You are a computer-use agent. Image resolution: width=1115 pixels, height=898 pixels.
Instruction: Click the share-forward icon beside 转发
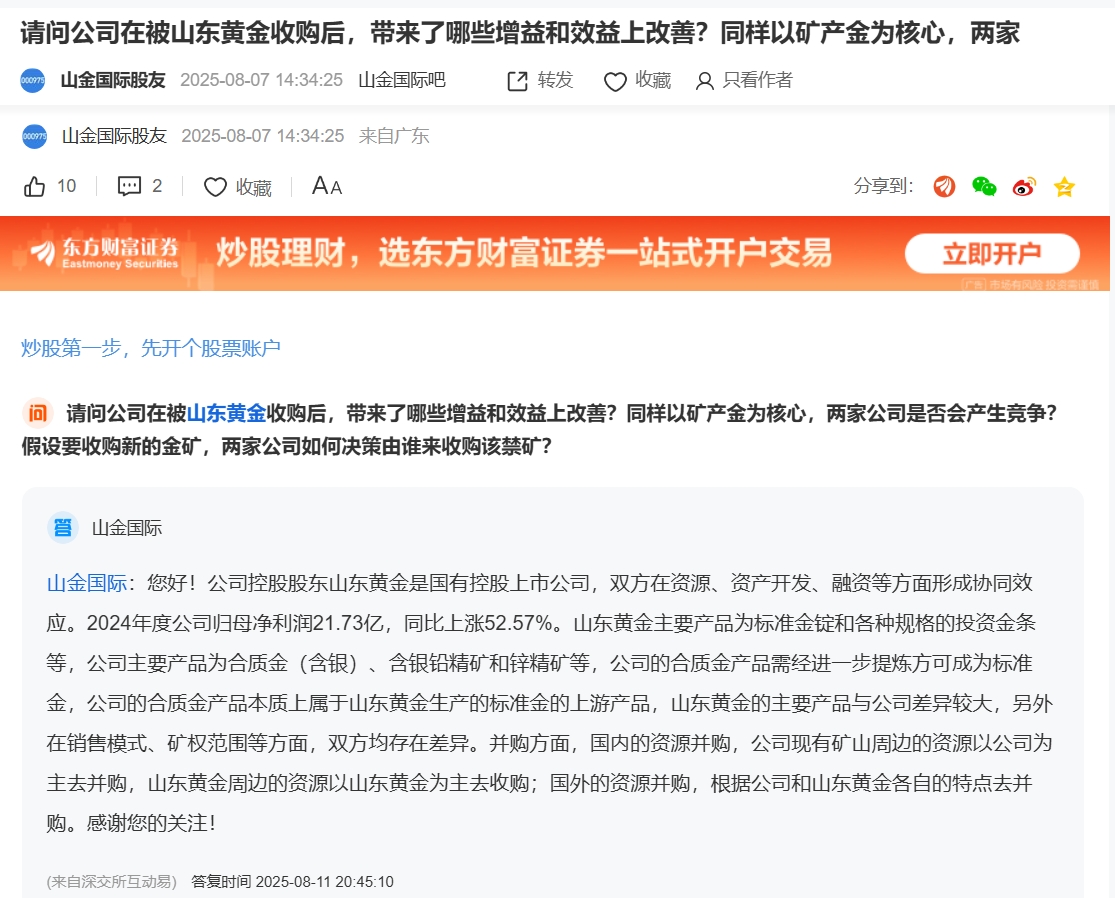pyautogui.click(x=518, y=81)
